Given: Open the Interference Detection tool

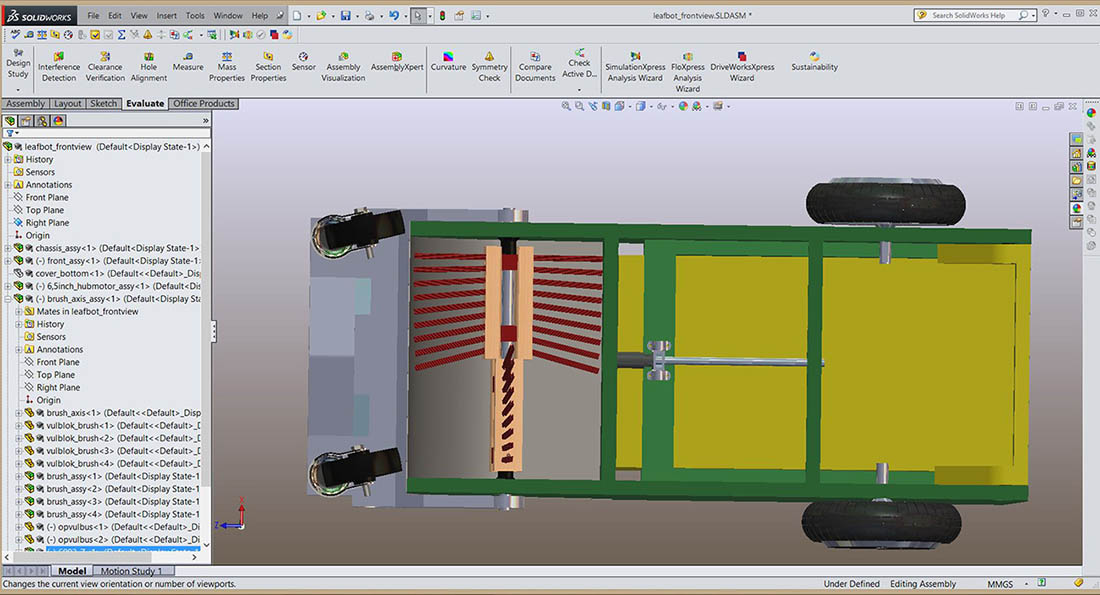Looking at the screenshot, I should point(59,67).
